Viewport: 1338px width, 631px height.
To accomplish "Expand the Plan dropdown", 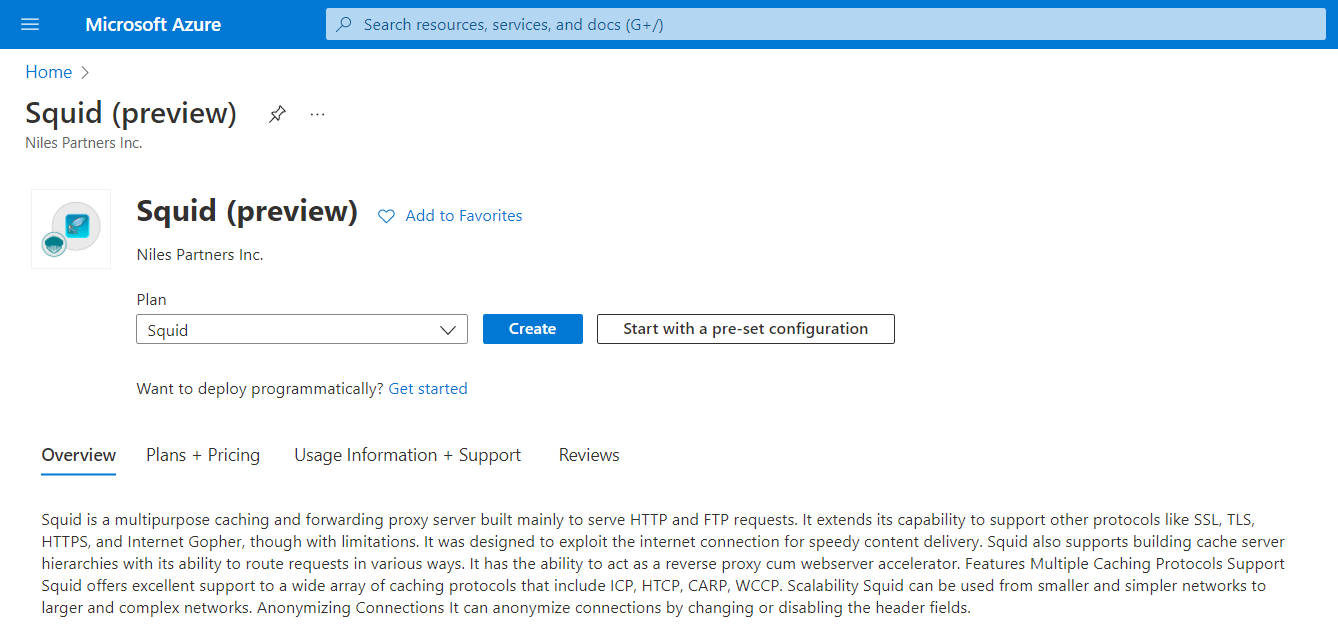I will pos(302,328).
